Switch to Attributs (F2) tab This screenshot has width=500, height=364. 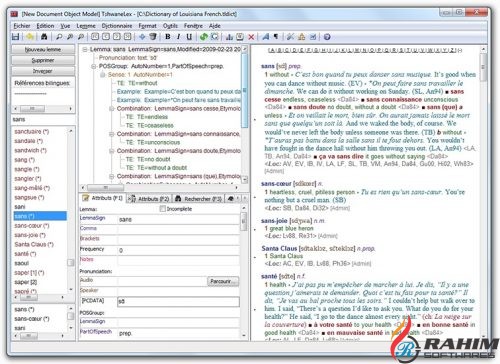click(x=149, y=199)
